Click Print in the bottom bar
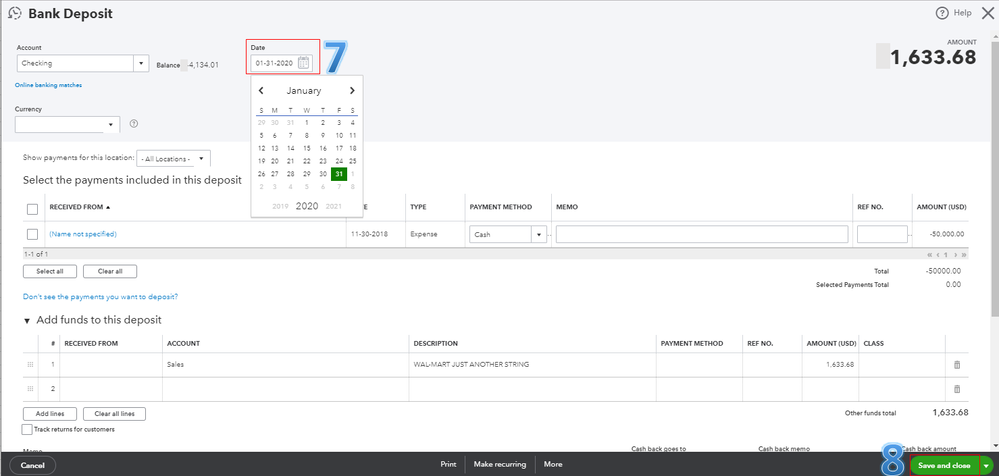The width and height of the screenshot is (999, 476). tap(449, 465)
